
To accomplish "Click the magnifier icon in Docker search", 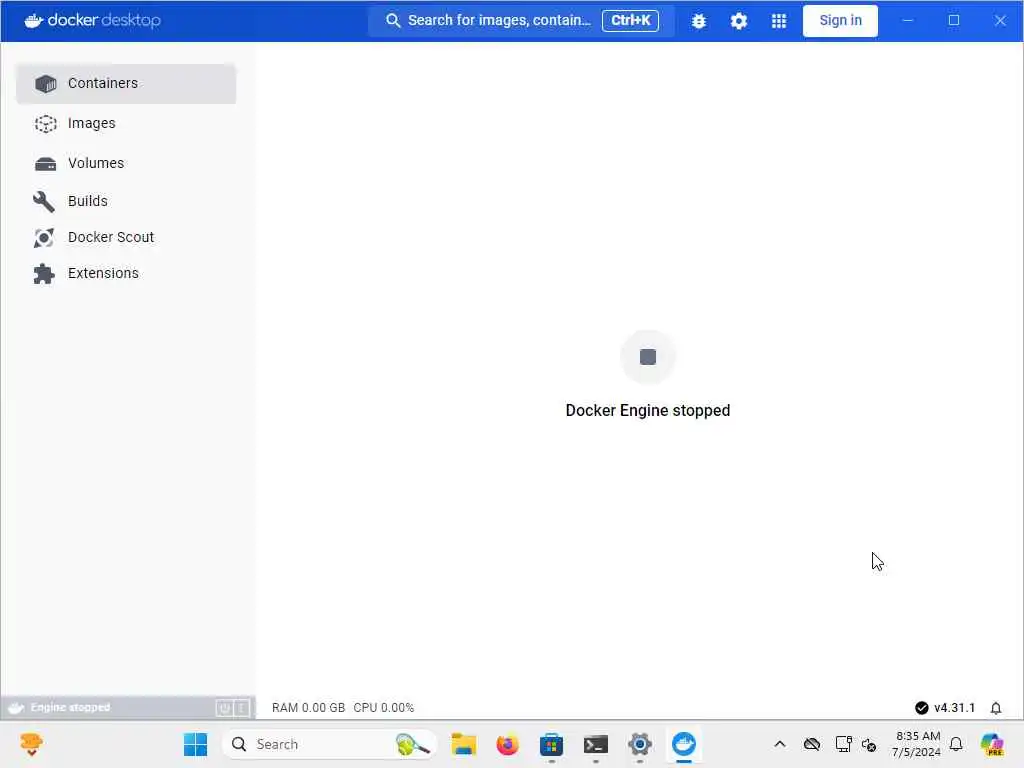I will [x=392, y=21].
